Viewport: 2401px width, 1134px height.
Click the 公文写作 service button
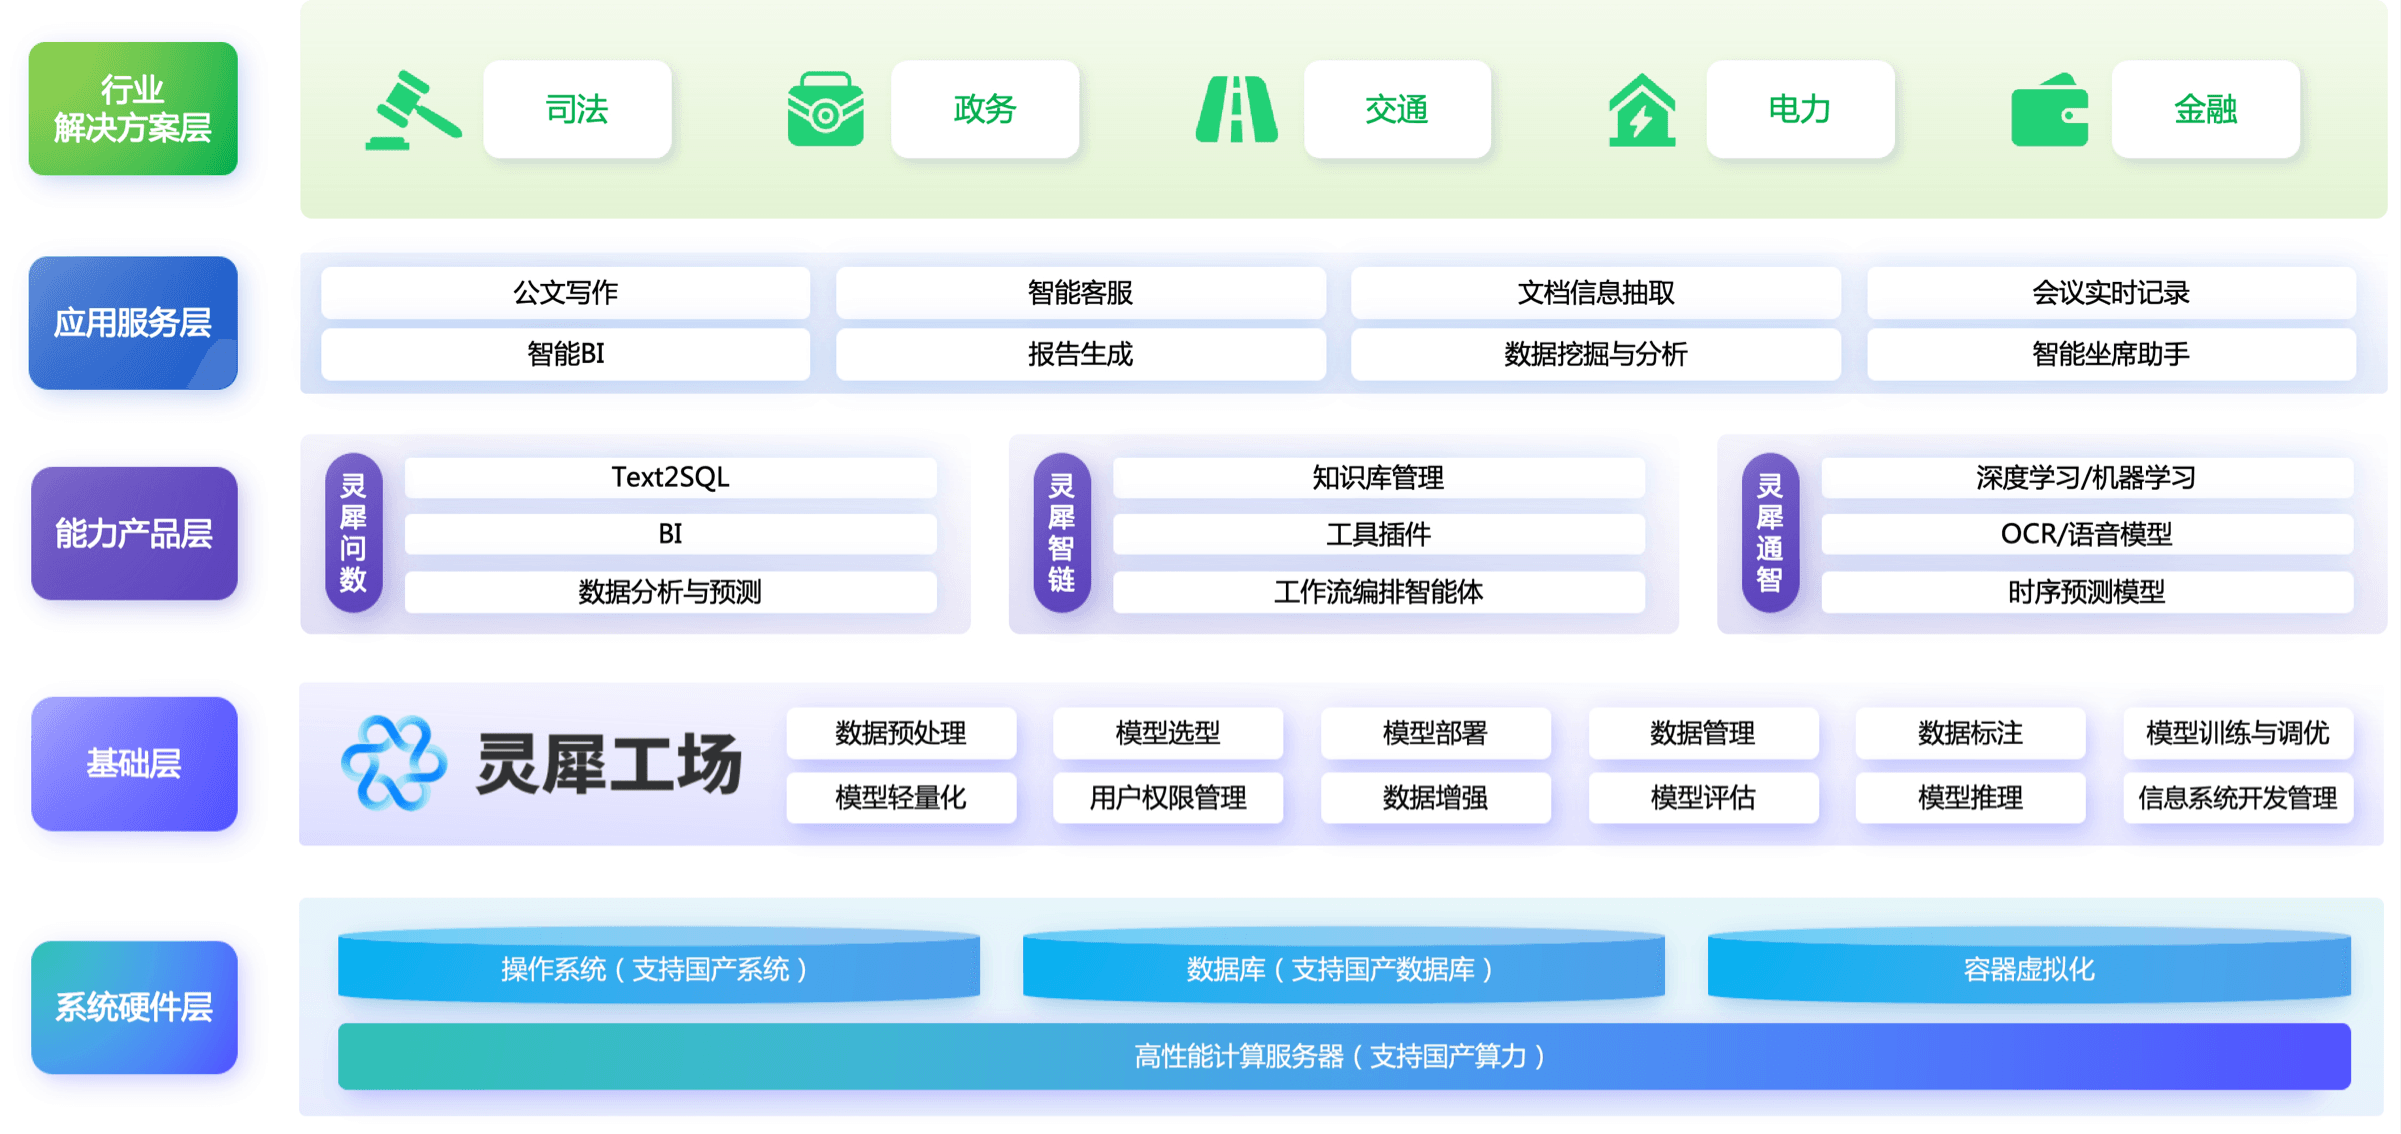[565, 293]
